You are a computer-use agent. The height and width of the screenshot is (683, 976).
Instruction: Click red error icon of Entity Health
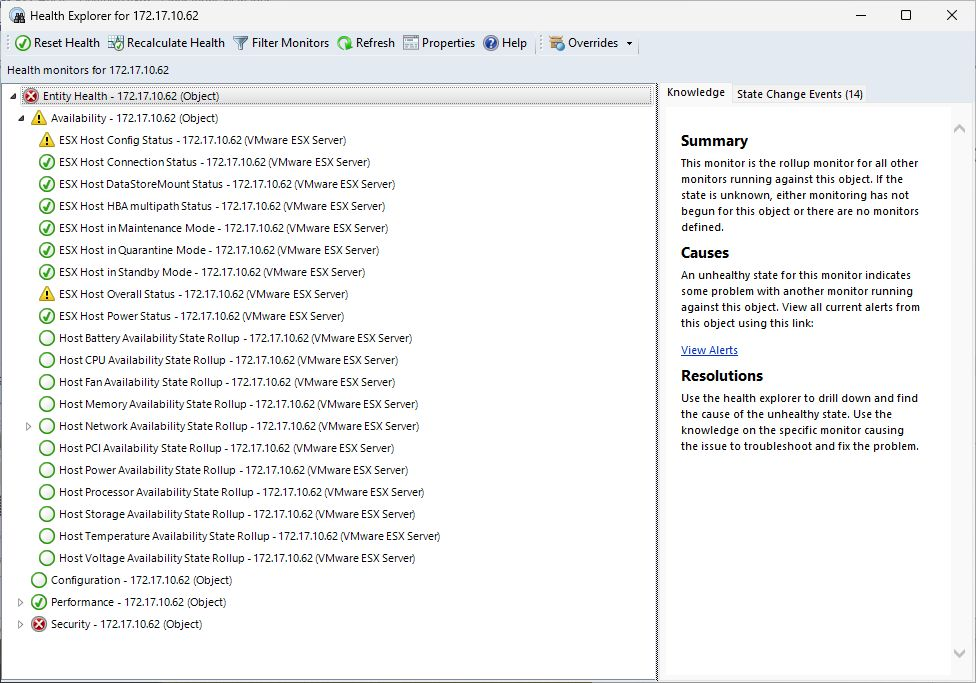coord(31,96)
